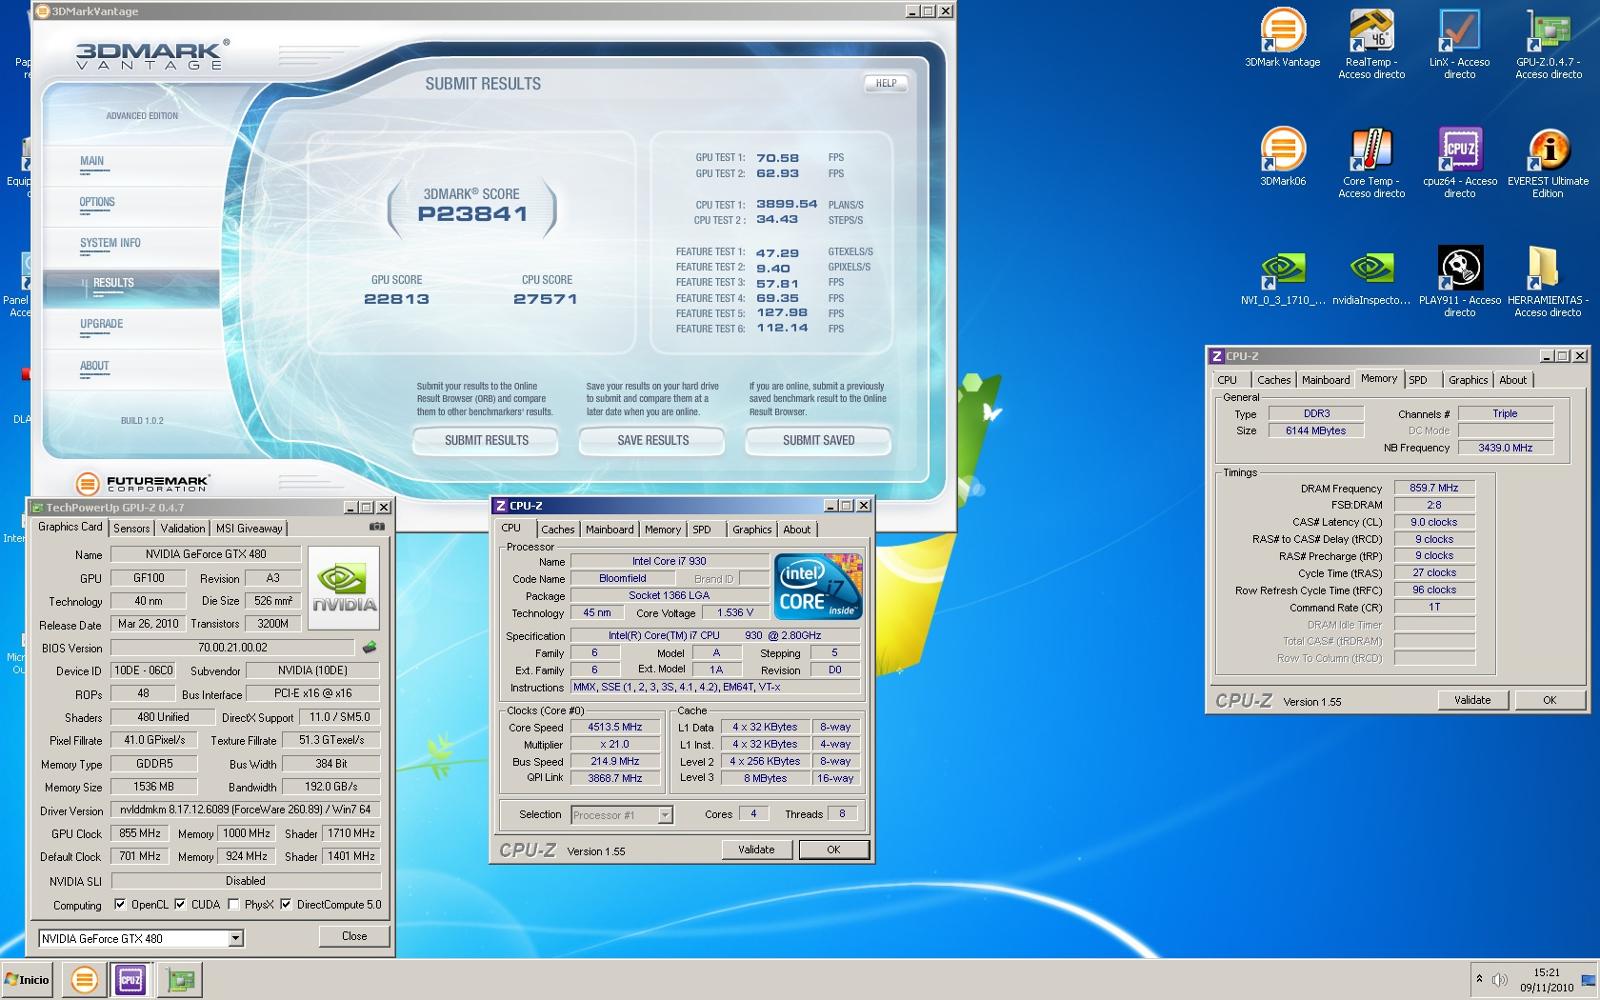
Task: Click OK in center CPU-Z window
Action: coord(833,849)
